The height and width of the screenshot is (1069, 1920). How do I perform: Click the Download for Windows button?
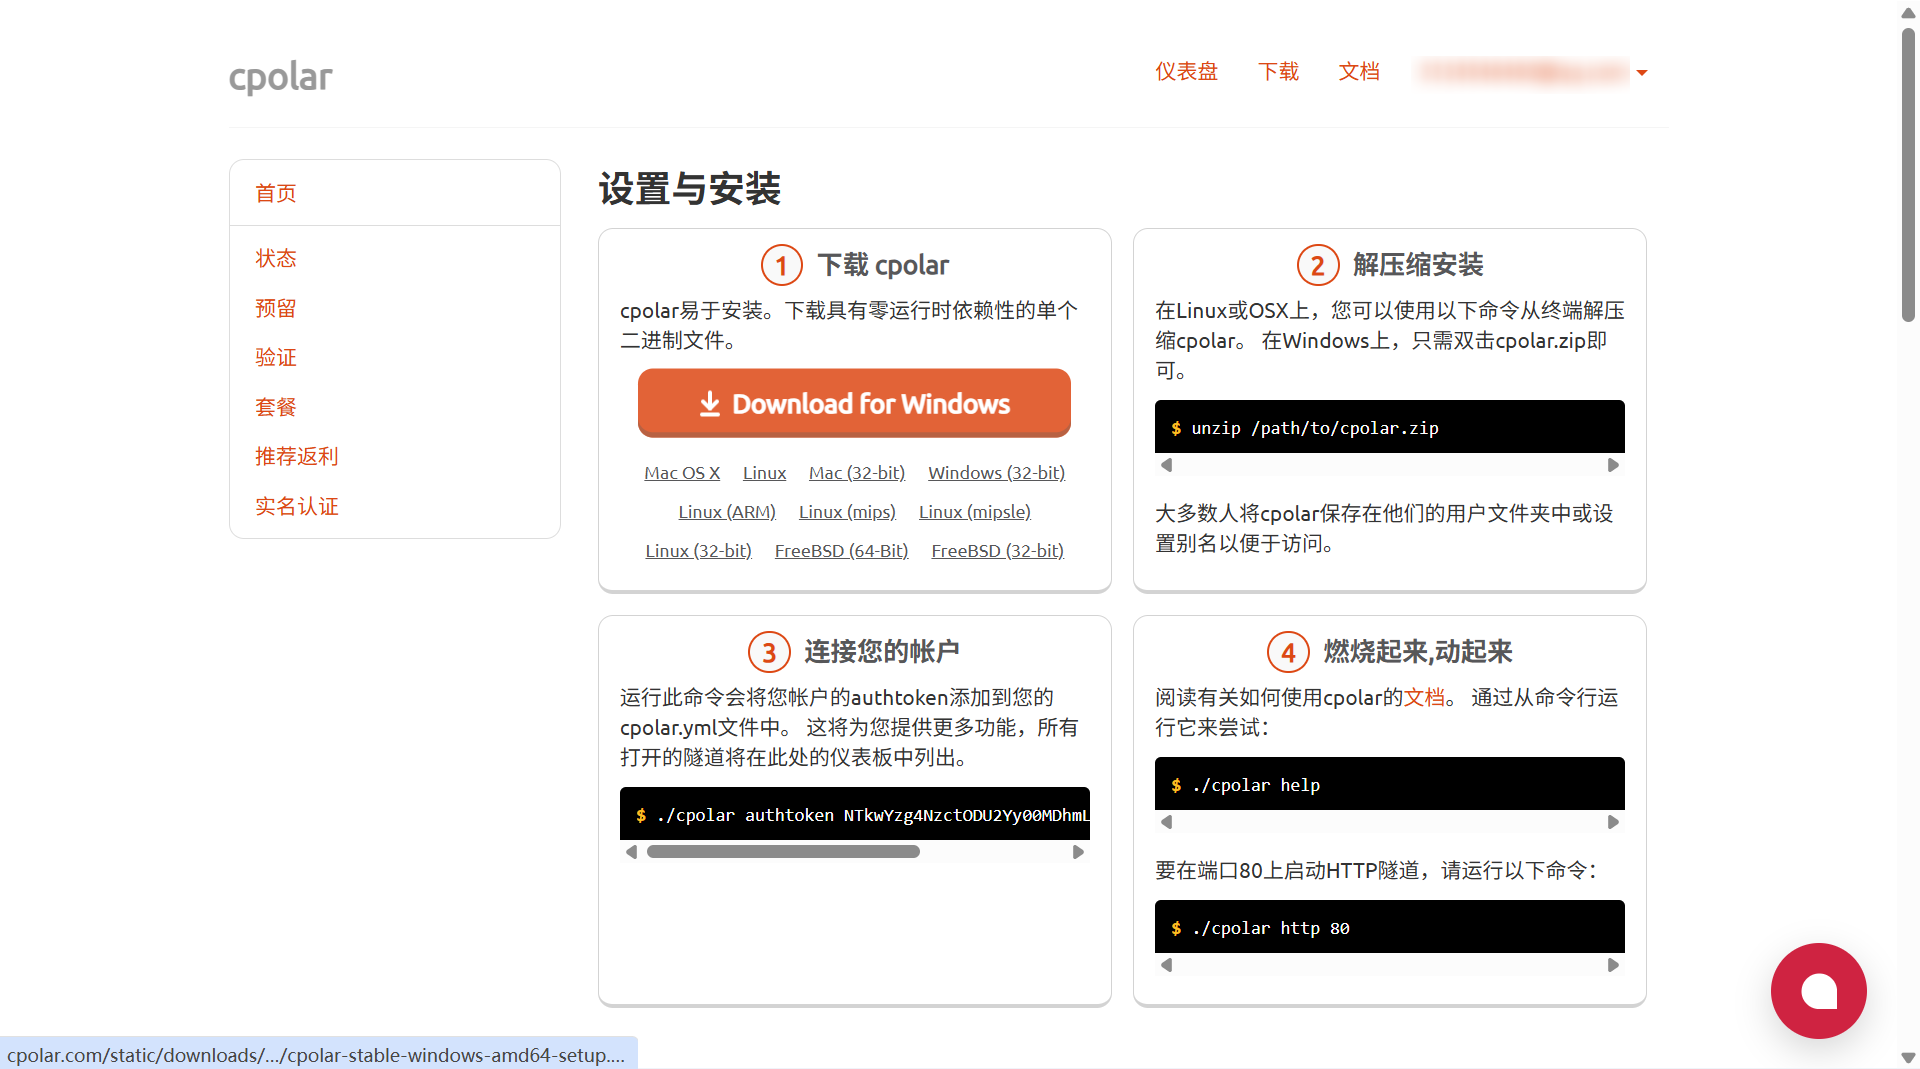[x=854, y=403]
